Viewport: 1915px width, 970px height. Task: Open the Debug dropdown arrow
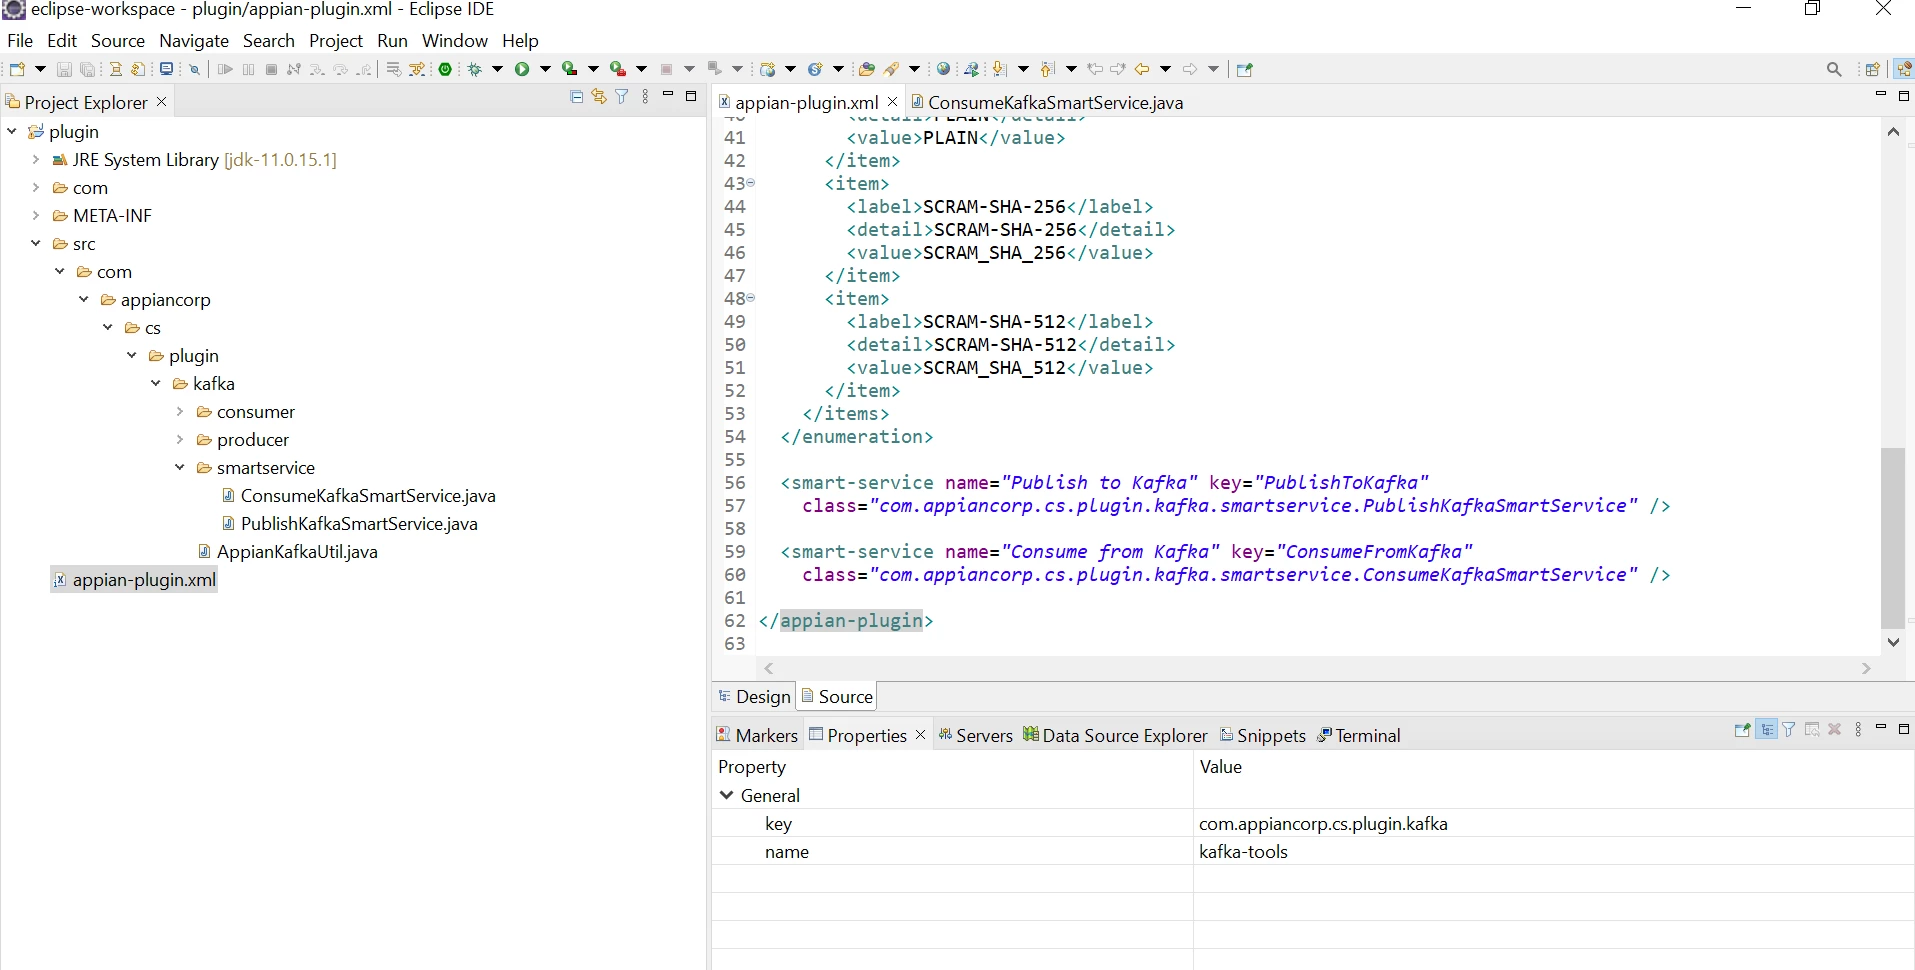click(x=497, y=69)
